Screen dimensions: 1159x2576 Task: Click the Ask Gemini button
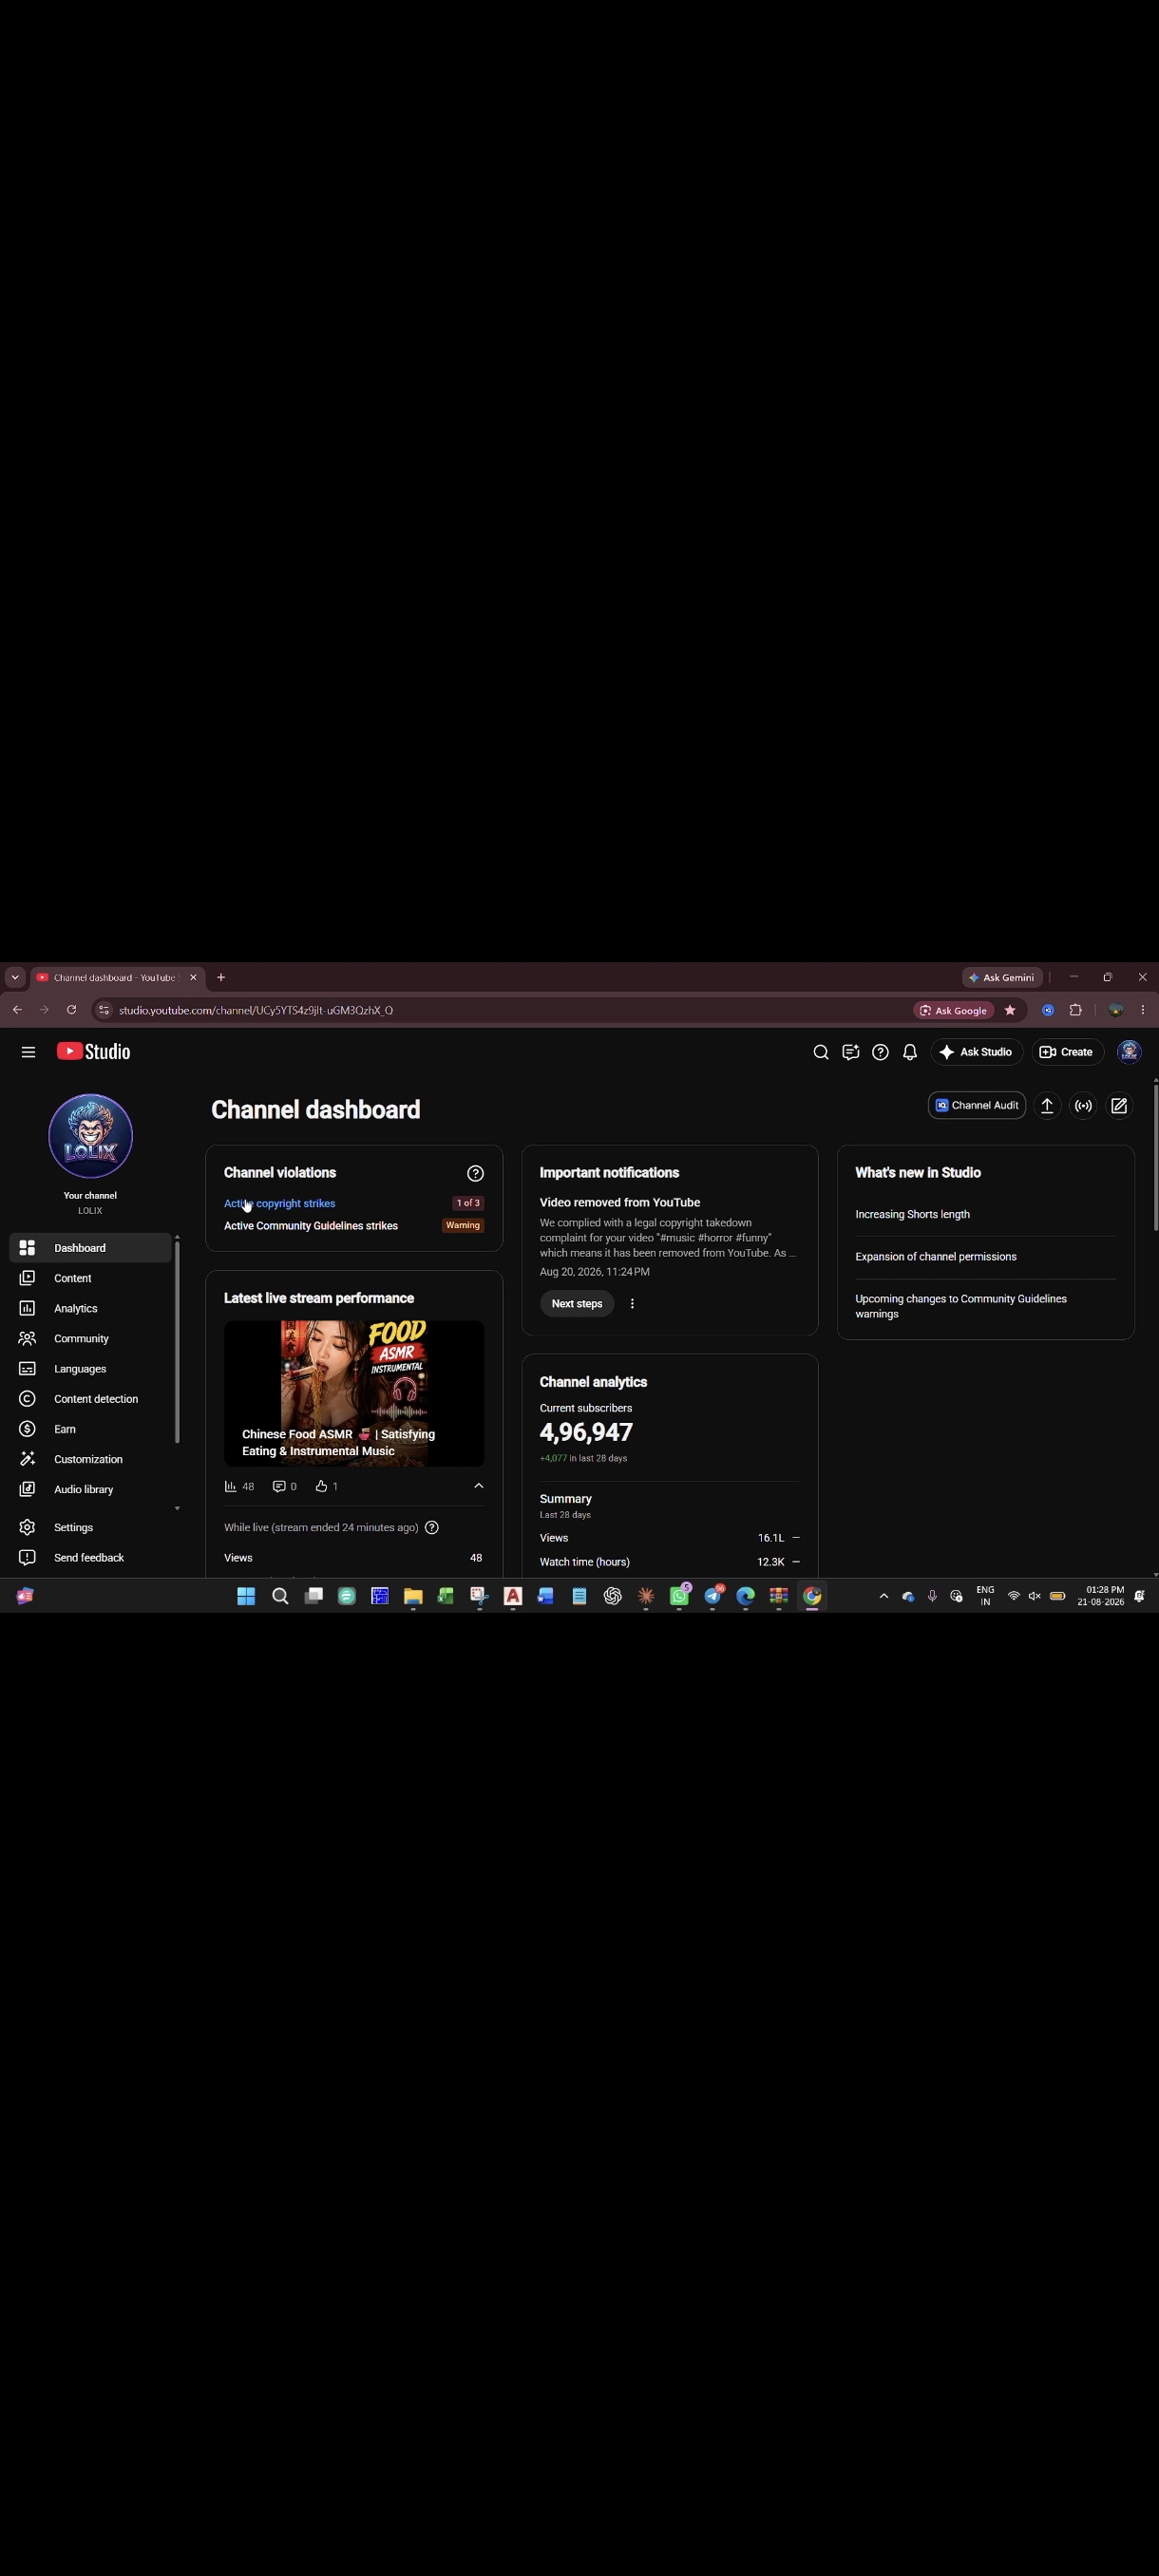click(1002, 977)
